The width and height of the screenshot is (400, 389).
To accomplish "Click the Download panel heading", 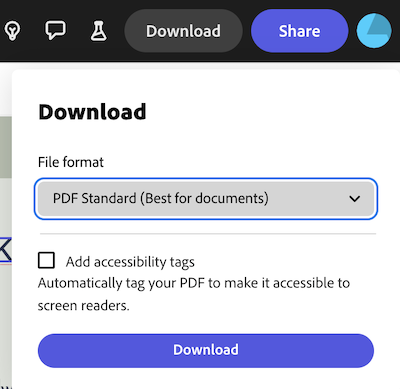I will tap(92, 112).
